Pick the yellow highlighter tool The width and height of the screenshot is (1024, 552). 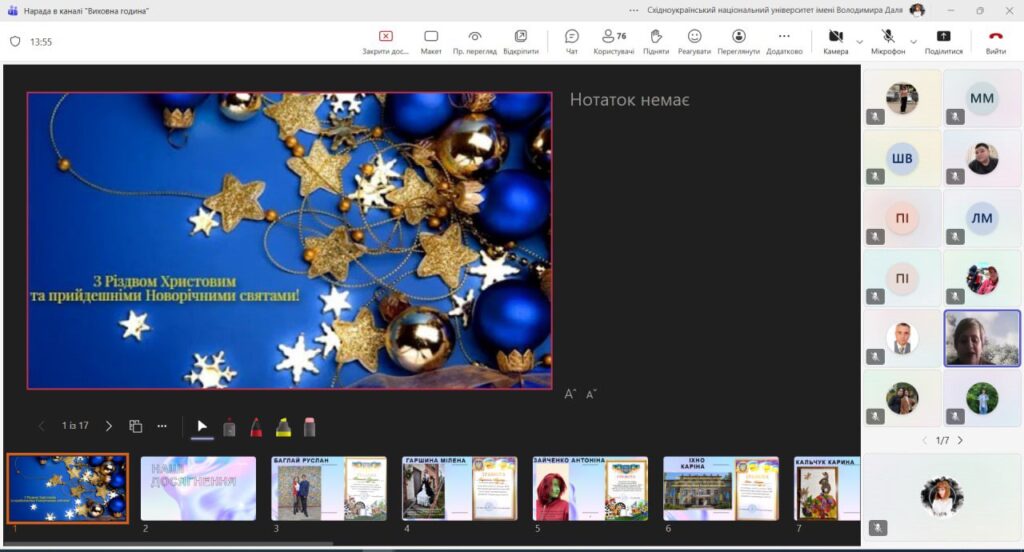pos(283,427)
